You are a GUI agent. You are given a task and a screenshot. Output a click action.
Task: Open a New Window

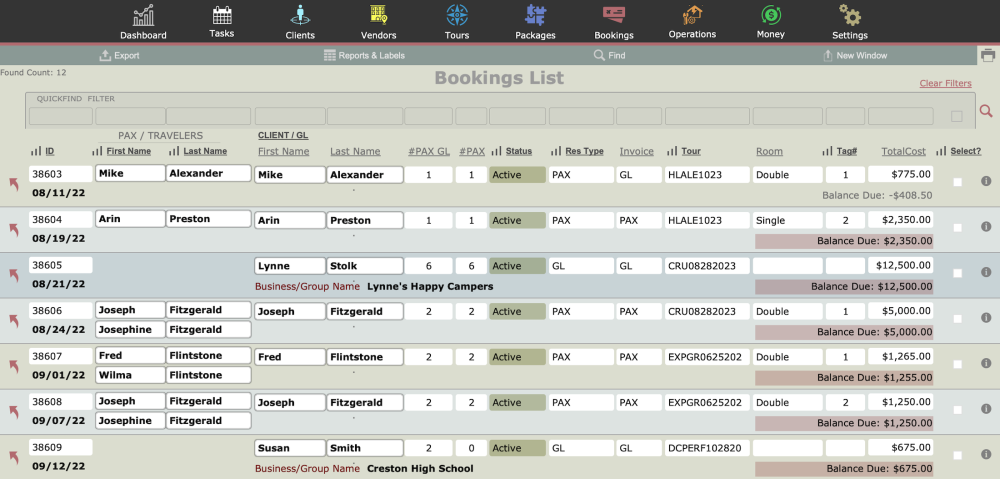pyautogui.click(x=855, y=55)
